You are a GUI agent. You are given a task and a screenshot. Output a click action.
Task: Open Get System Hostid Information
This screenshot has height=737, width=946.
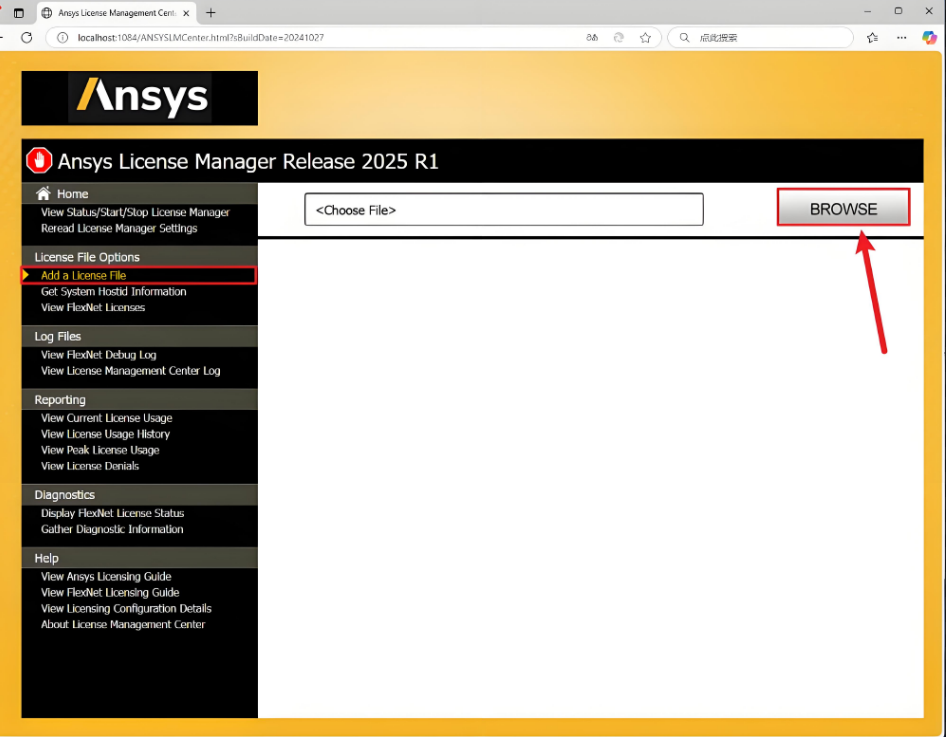coord(113,291)
